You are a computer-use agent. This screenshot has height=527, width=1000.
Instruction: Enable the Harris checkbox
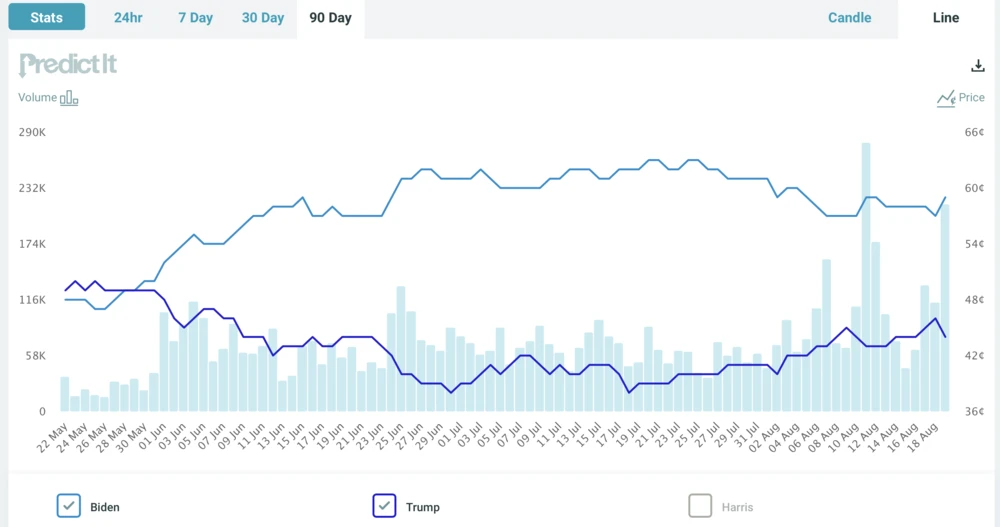coord(700,506)
